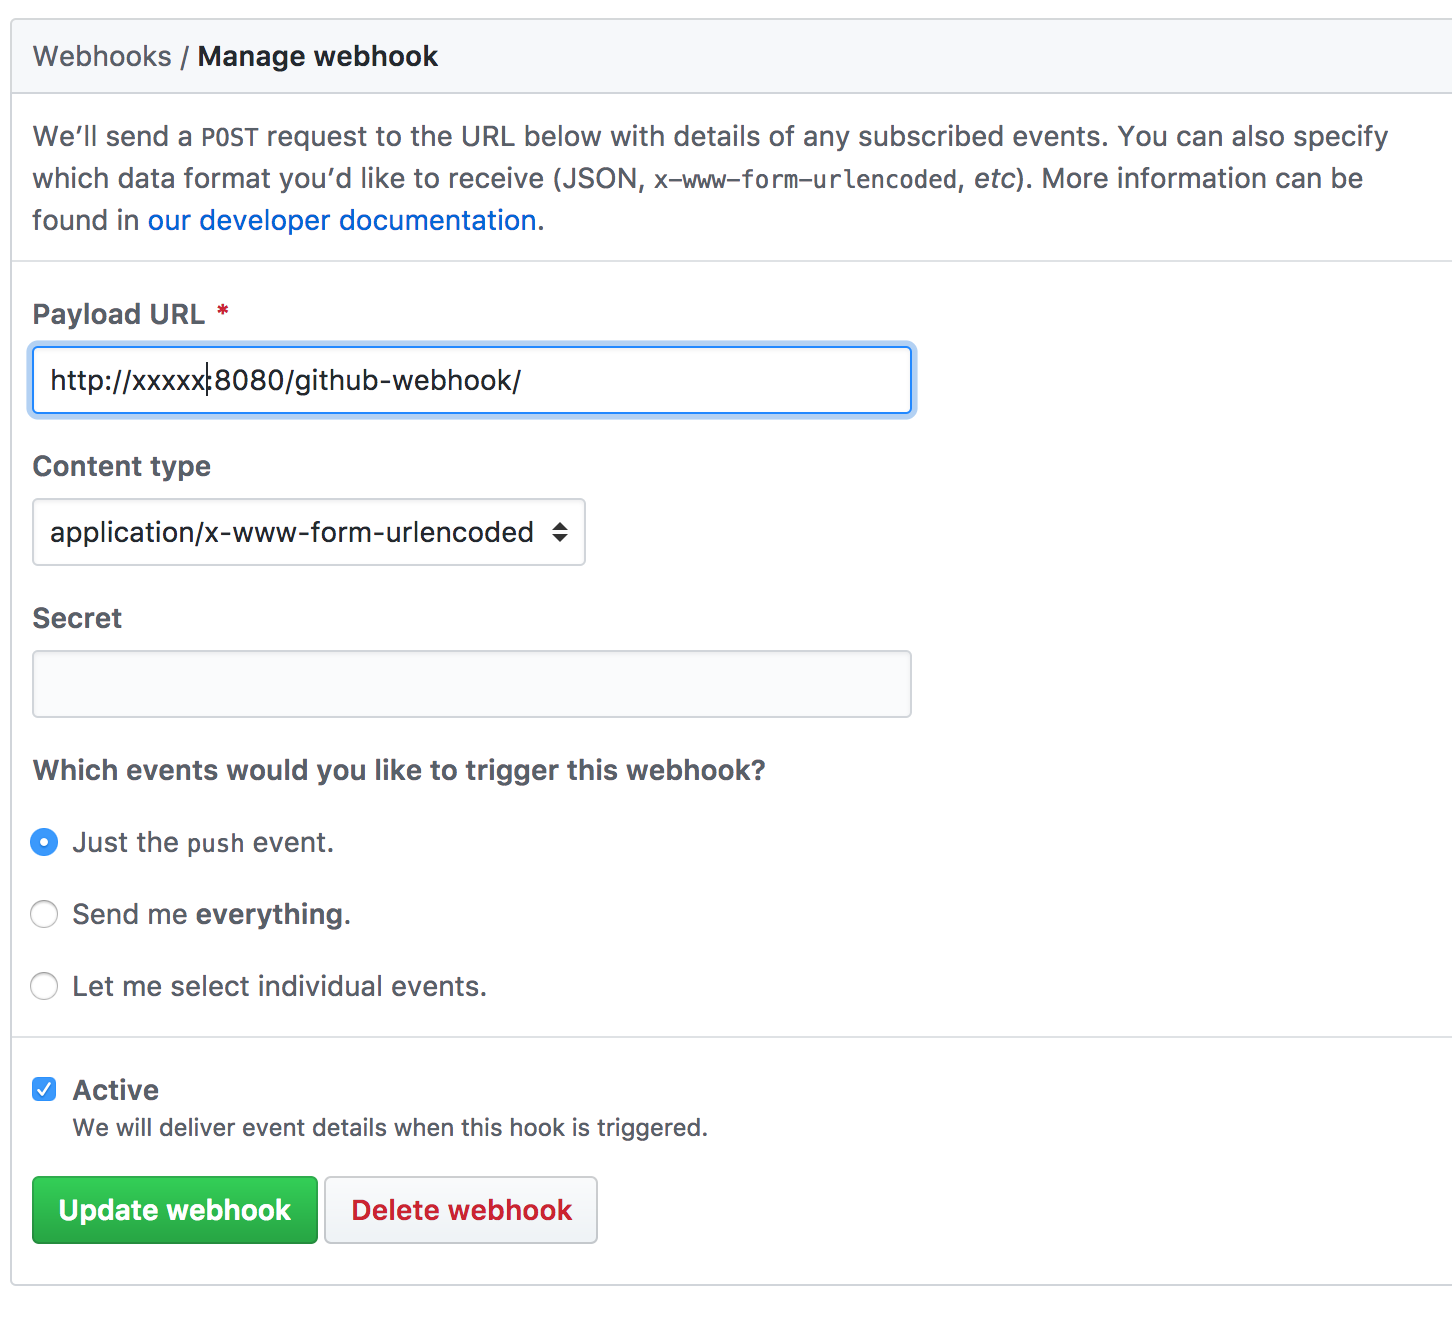Uncheck the Active checkbox

(44, 1089)
